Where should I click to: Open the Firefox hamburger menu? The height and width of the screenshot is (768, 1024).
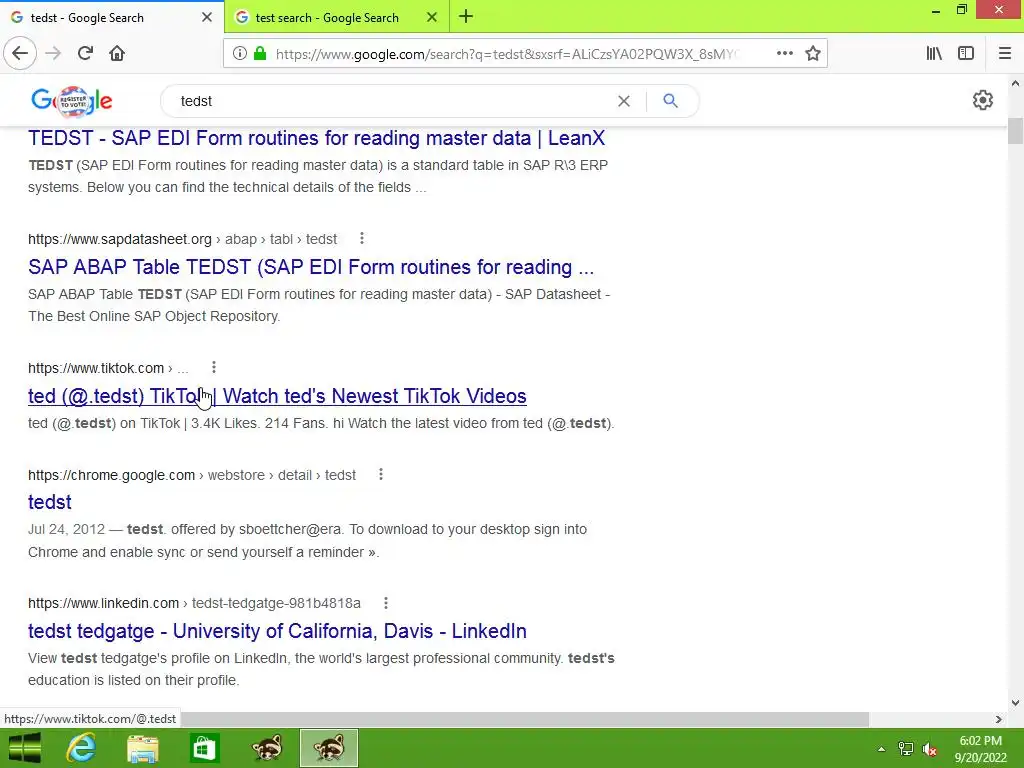coord(1004,54)
